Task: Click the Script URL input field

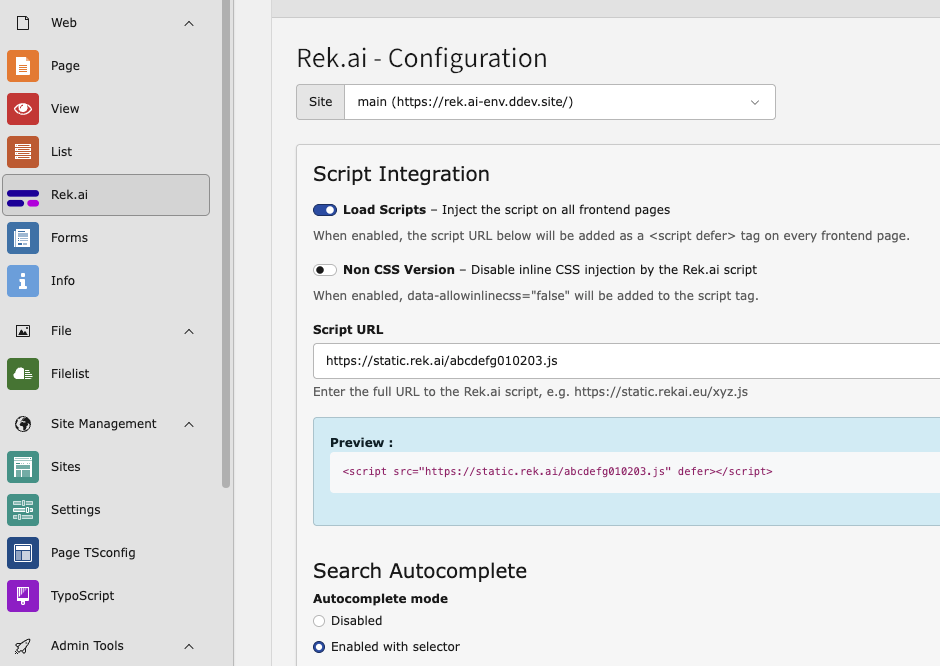Action: [x=626, y=361]
